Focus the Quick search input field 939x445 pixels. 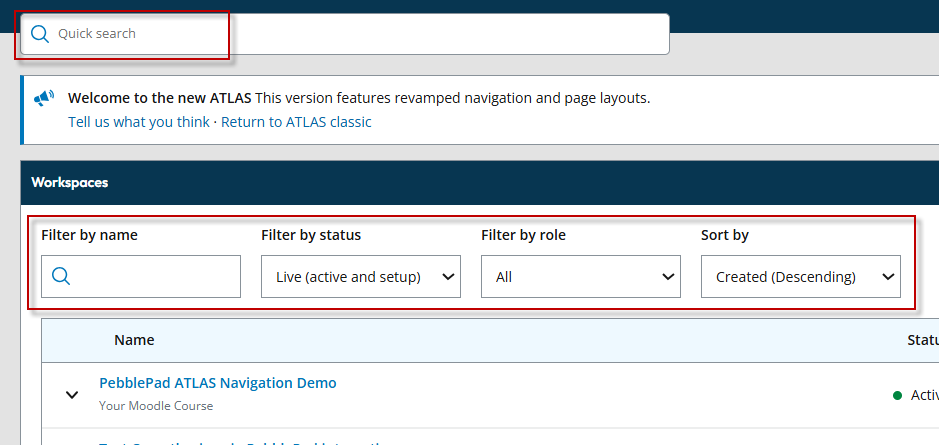345,34
